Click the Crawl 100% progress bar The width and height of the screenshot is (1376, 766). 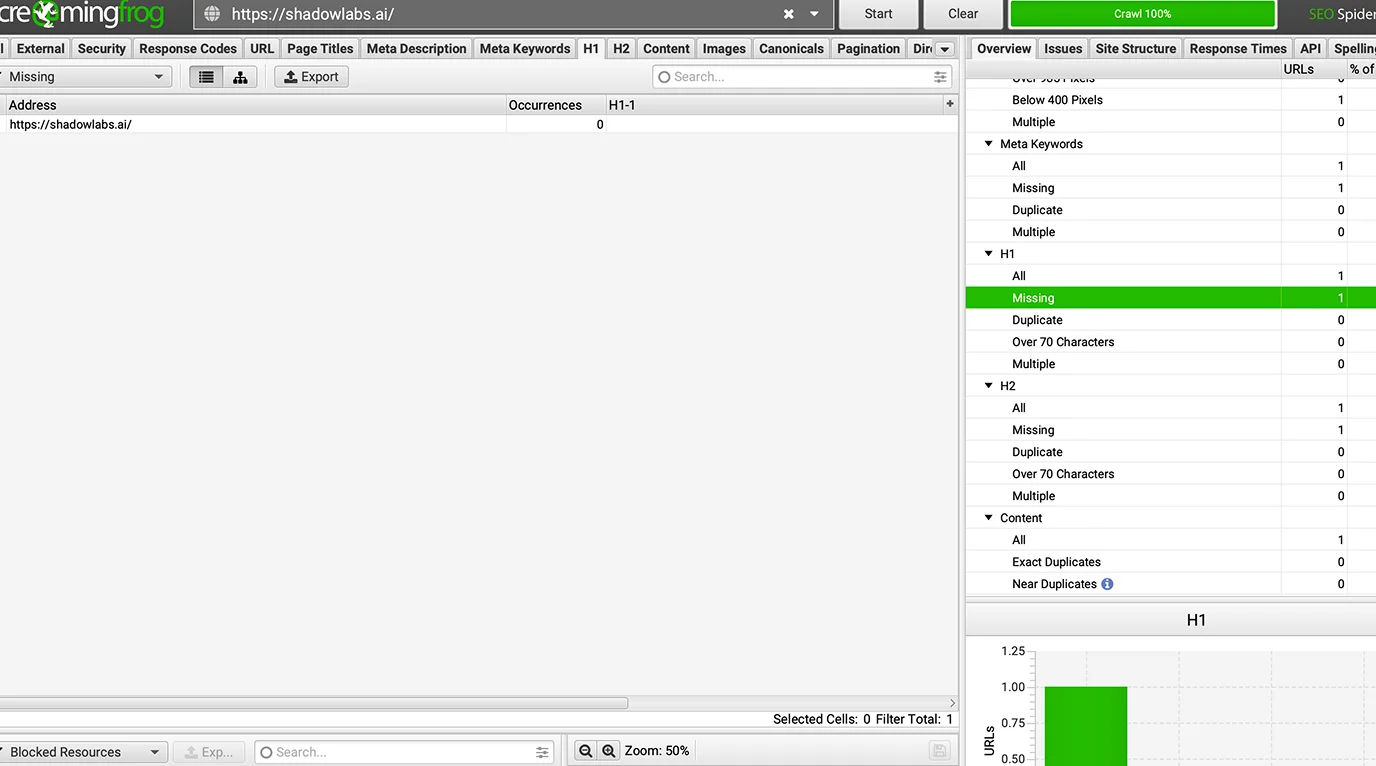click(x=1142, y=14)
